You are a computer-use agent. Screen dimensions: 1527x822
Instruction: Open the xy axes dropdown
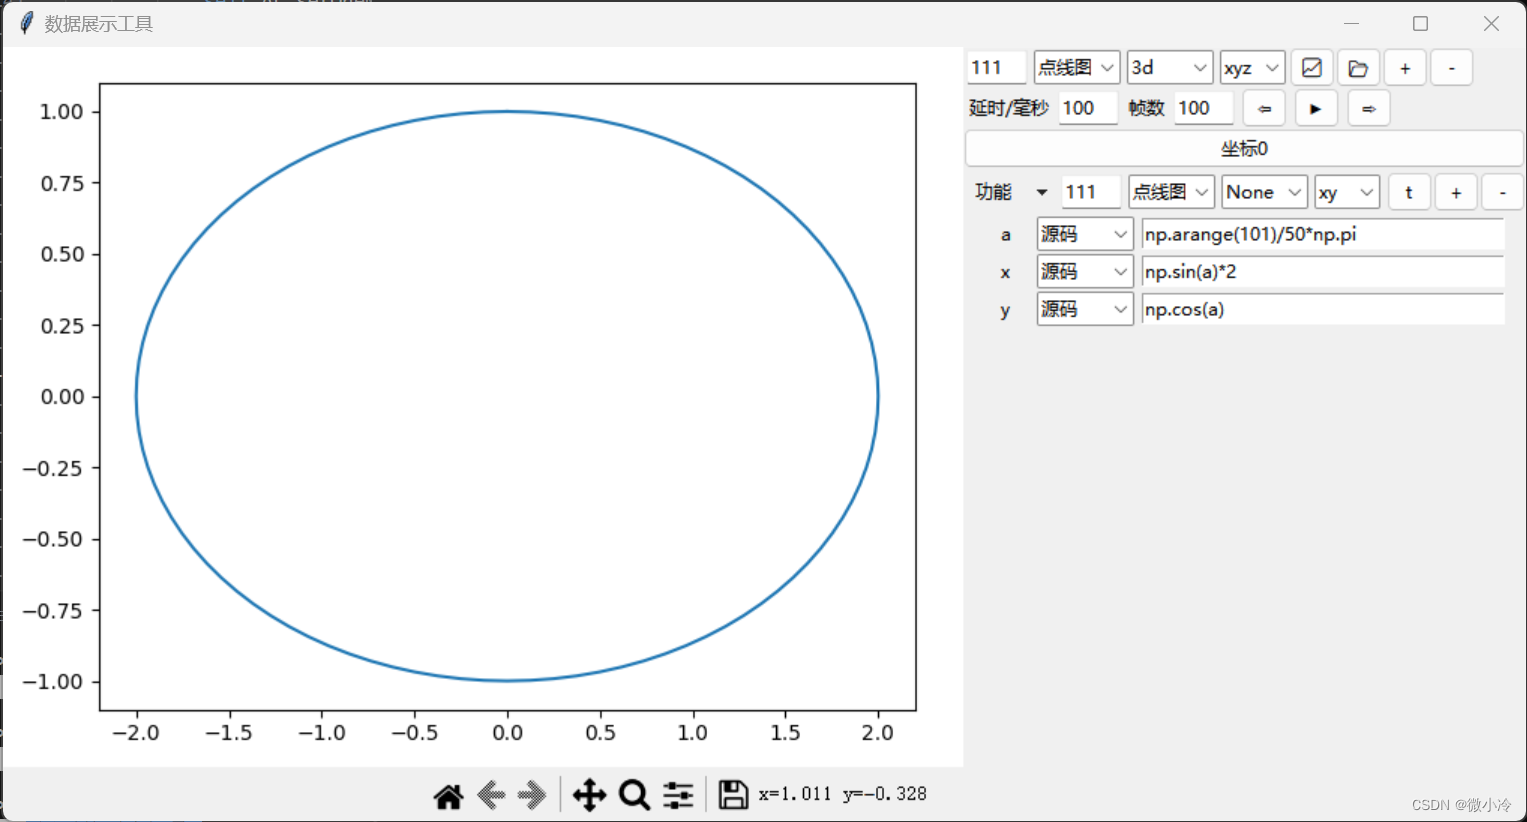(x=1347, y=192)
